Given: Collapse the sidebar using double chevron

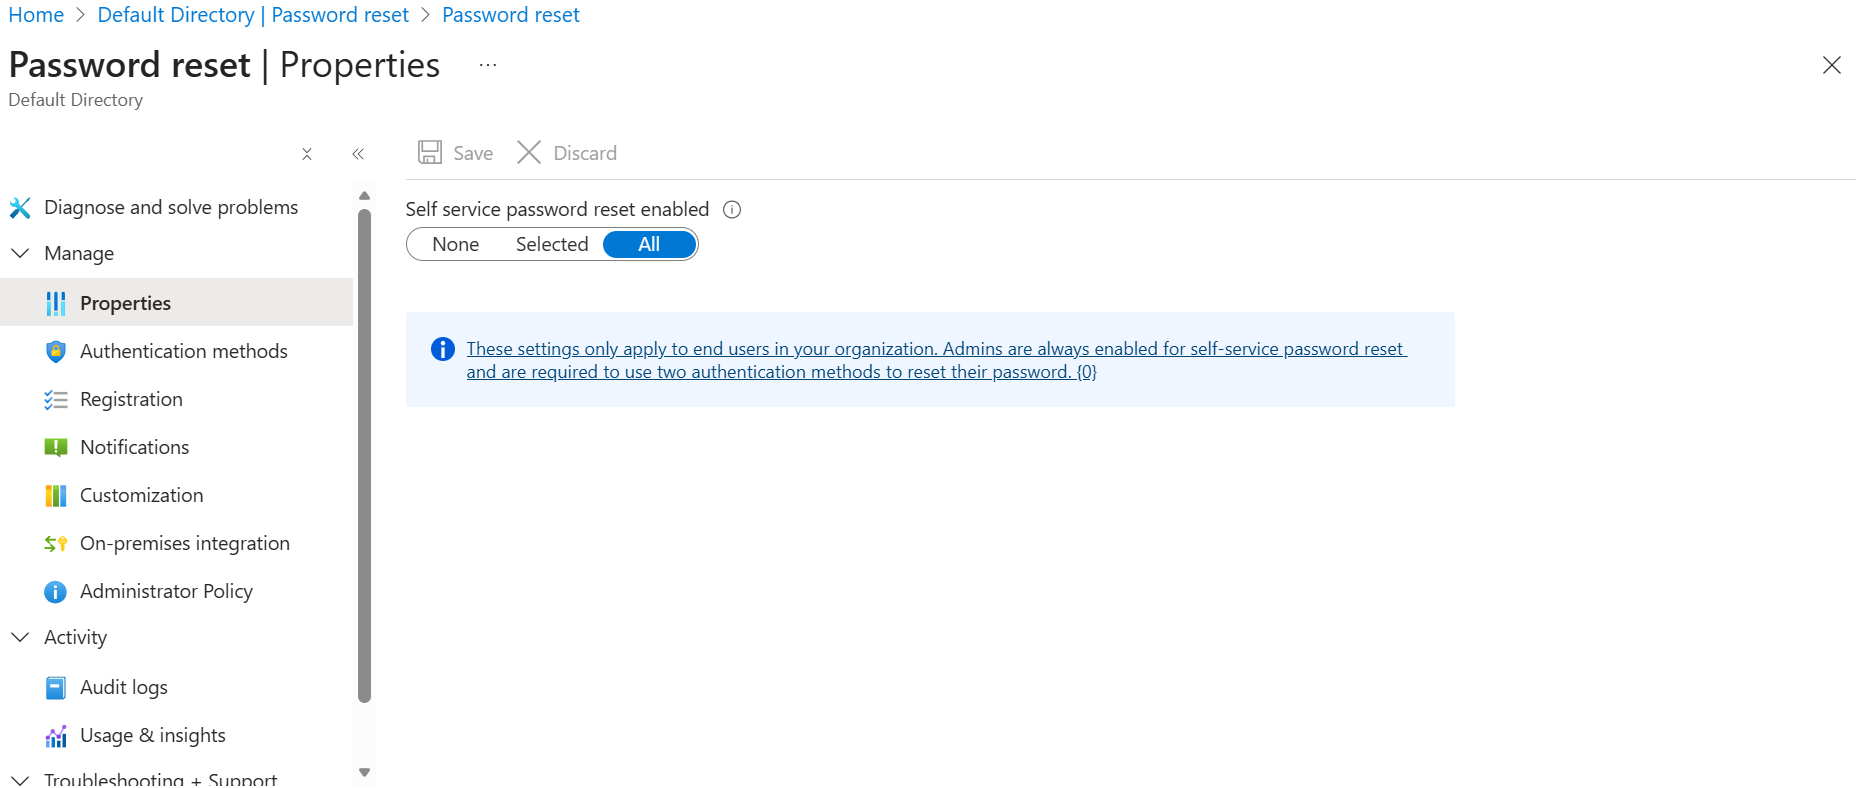Looking at the screenshot, I should [x=358, y=154].
